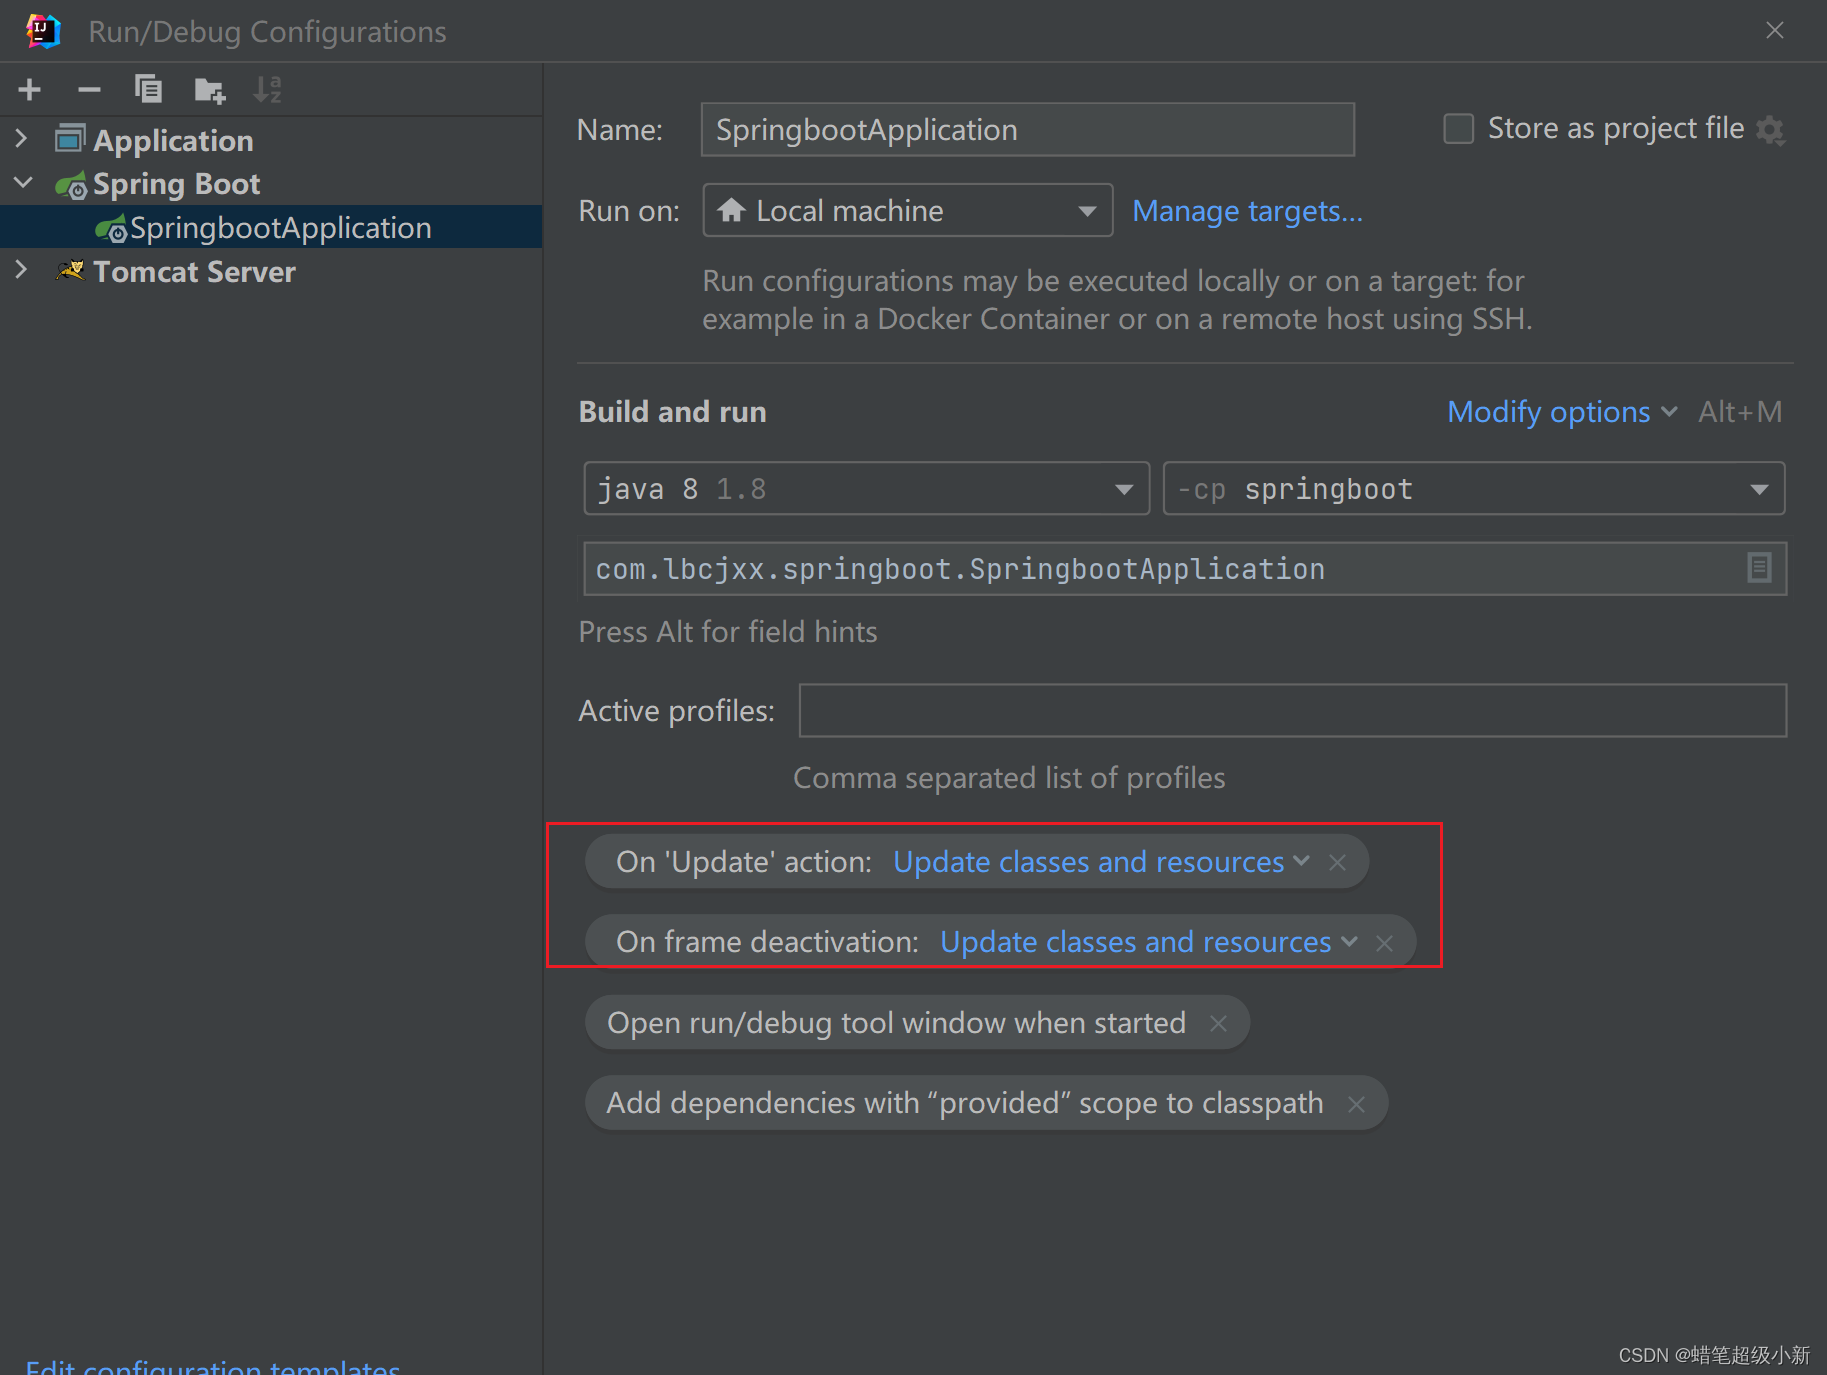
Task: Remove the selected configuration
Action: [89, 90]
